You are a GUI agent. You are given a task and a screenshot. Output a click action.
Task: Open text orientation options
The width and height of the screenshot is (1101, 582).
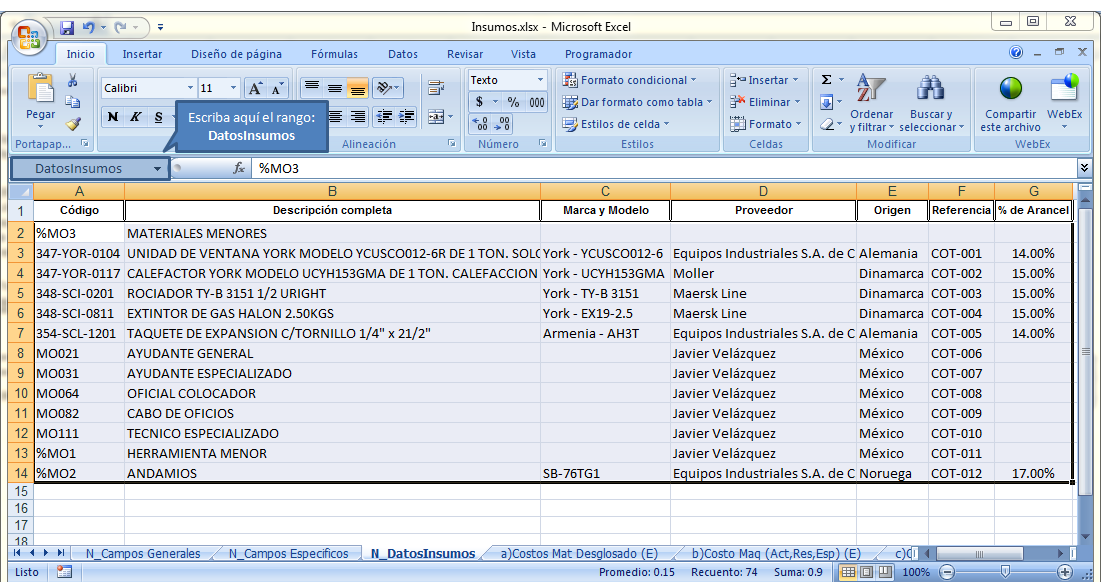[x=387, y=88]
